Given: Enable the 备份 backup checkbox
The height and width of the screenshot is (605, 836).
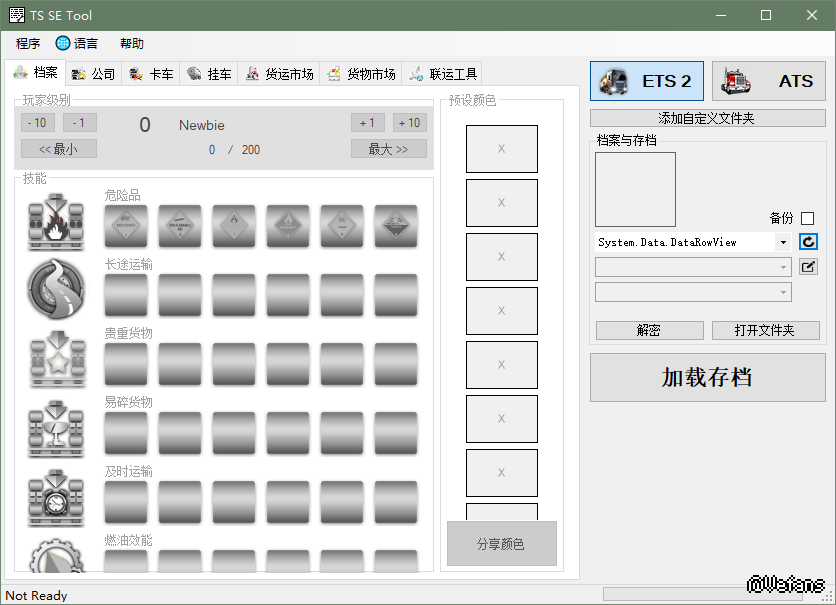Looking at the screenshot, I should coord(808,218).
